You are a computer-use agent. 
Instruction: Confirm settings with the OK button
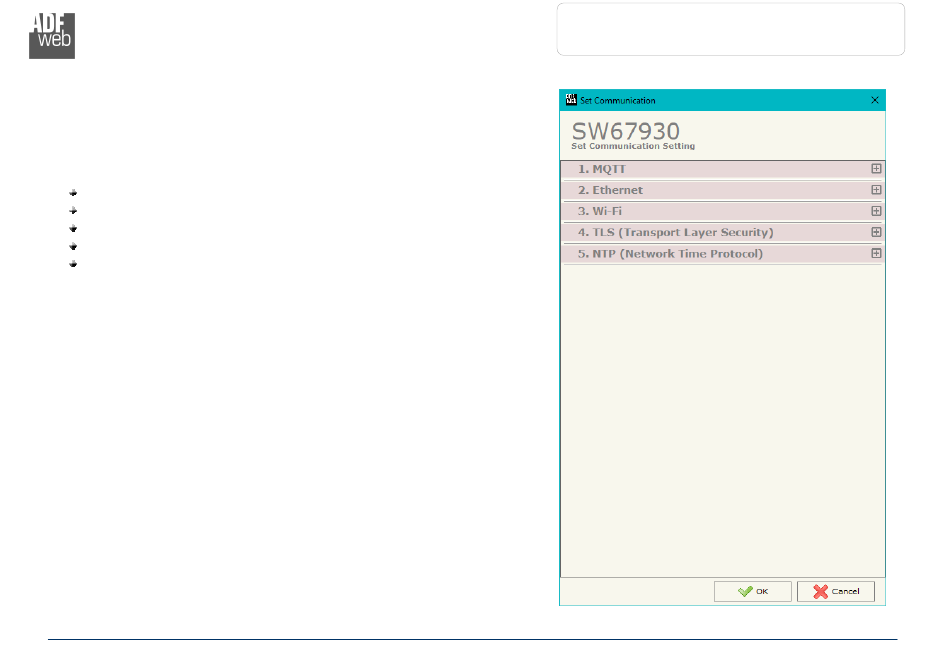coord(752,592)
